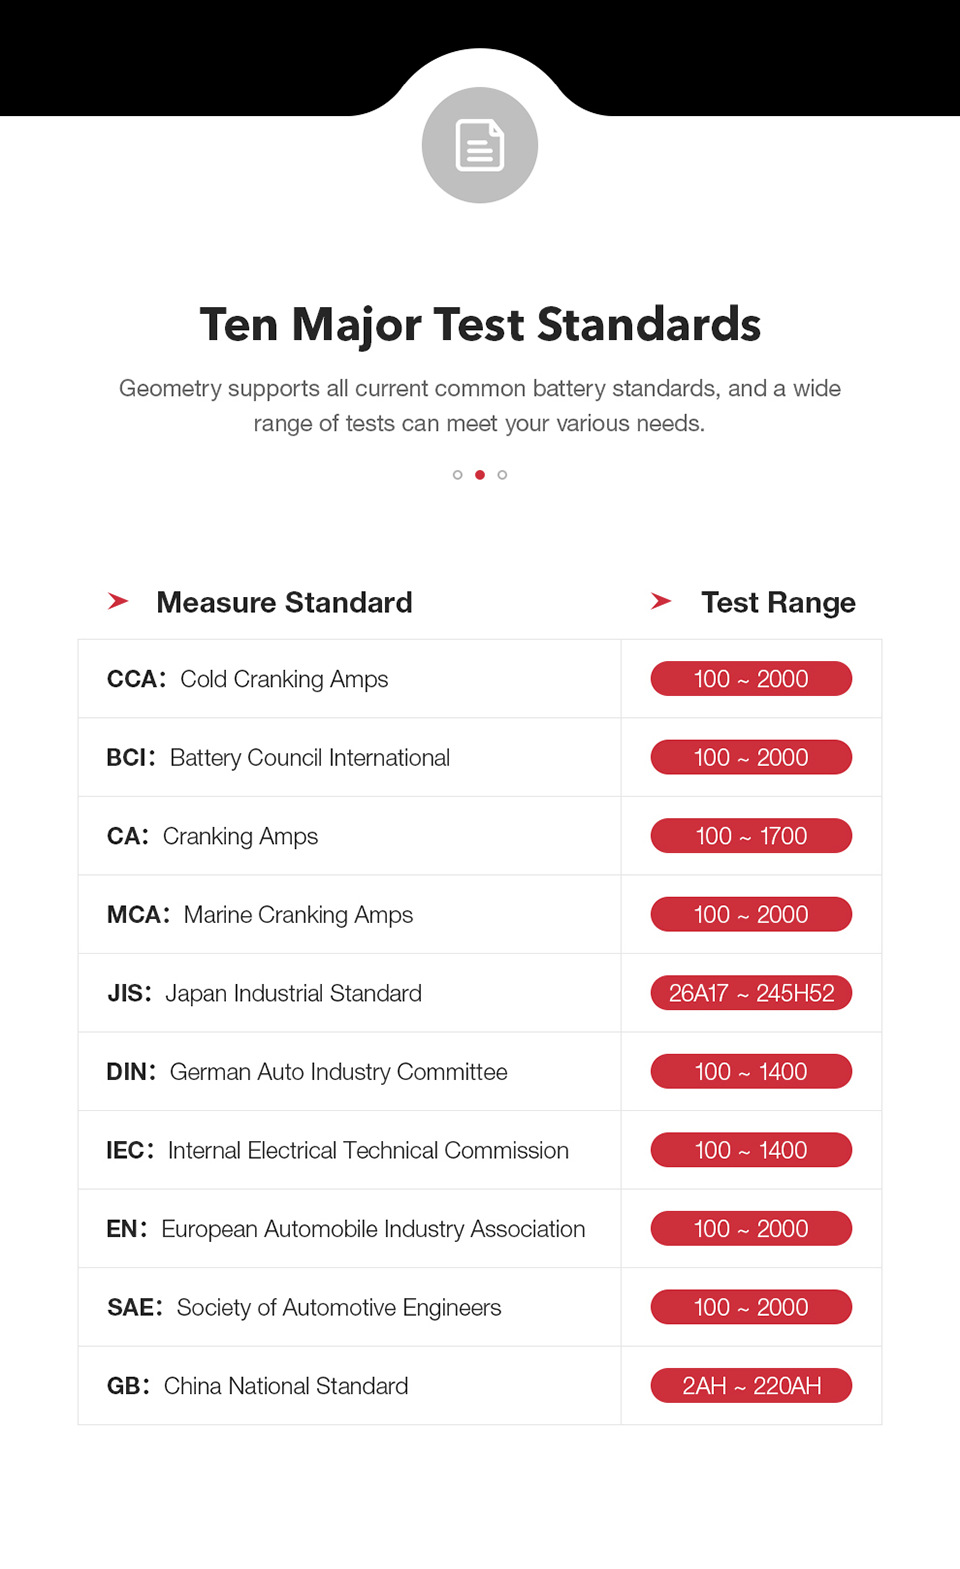Image resolution: width=960 pixels, height=1569 pixels.
Task: Click the gray document icon at top
Action: 480,145
